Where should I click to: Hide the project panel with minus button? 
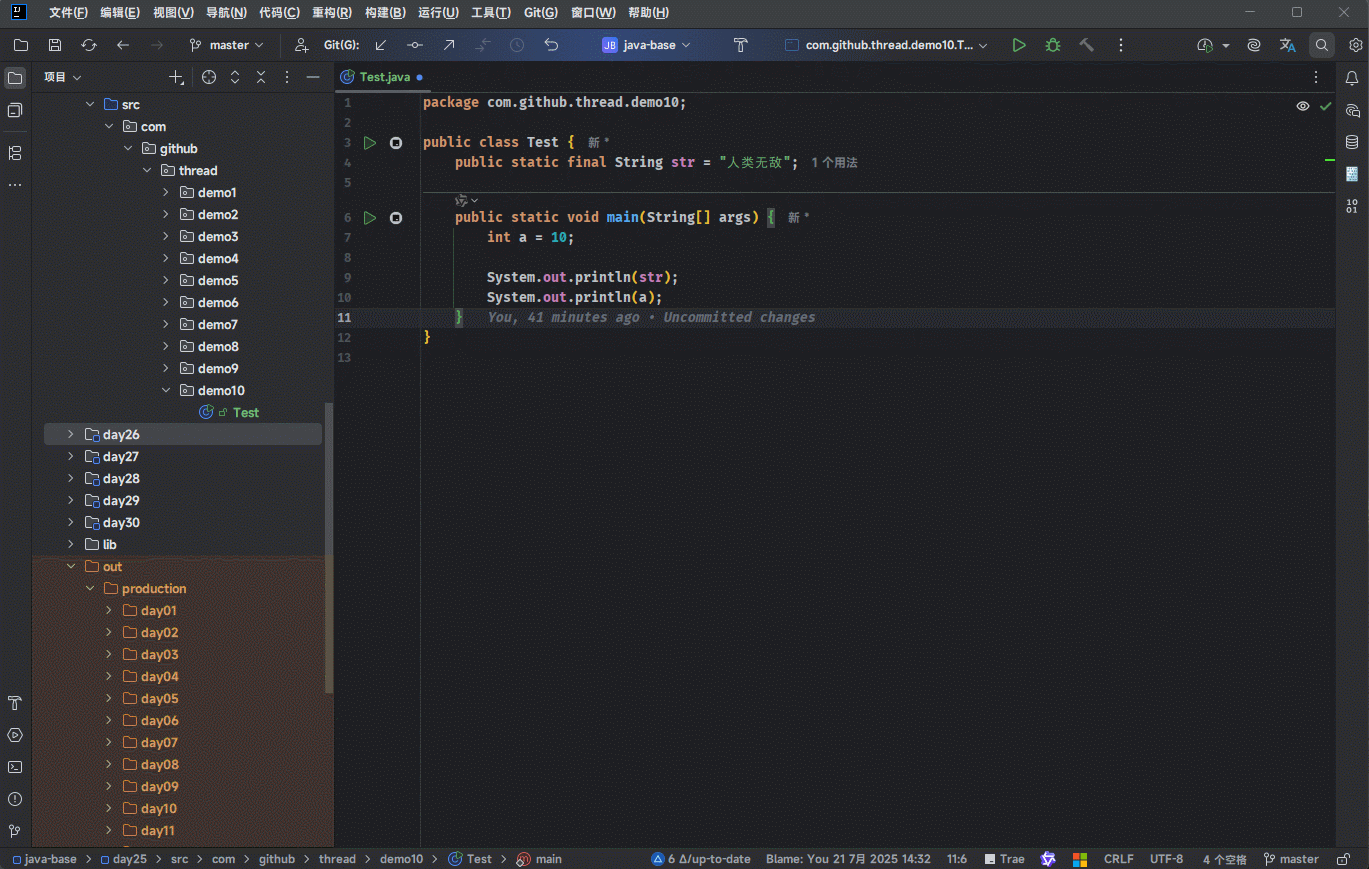[x=313, y=77]
